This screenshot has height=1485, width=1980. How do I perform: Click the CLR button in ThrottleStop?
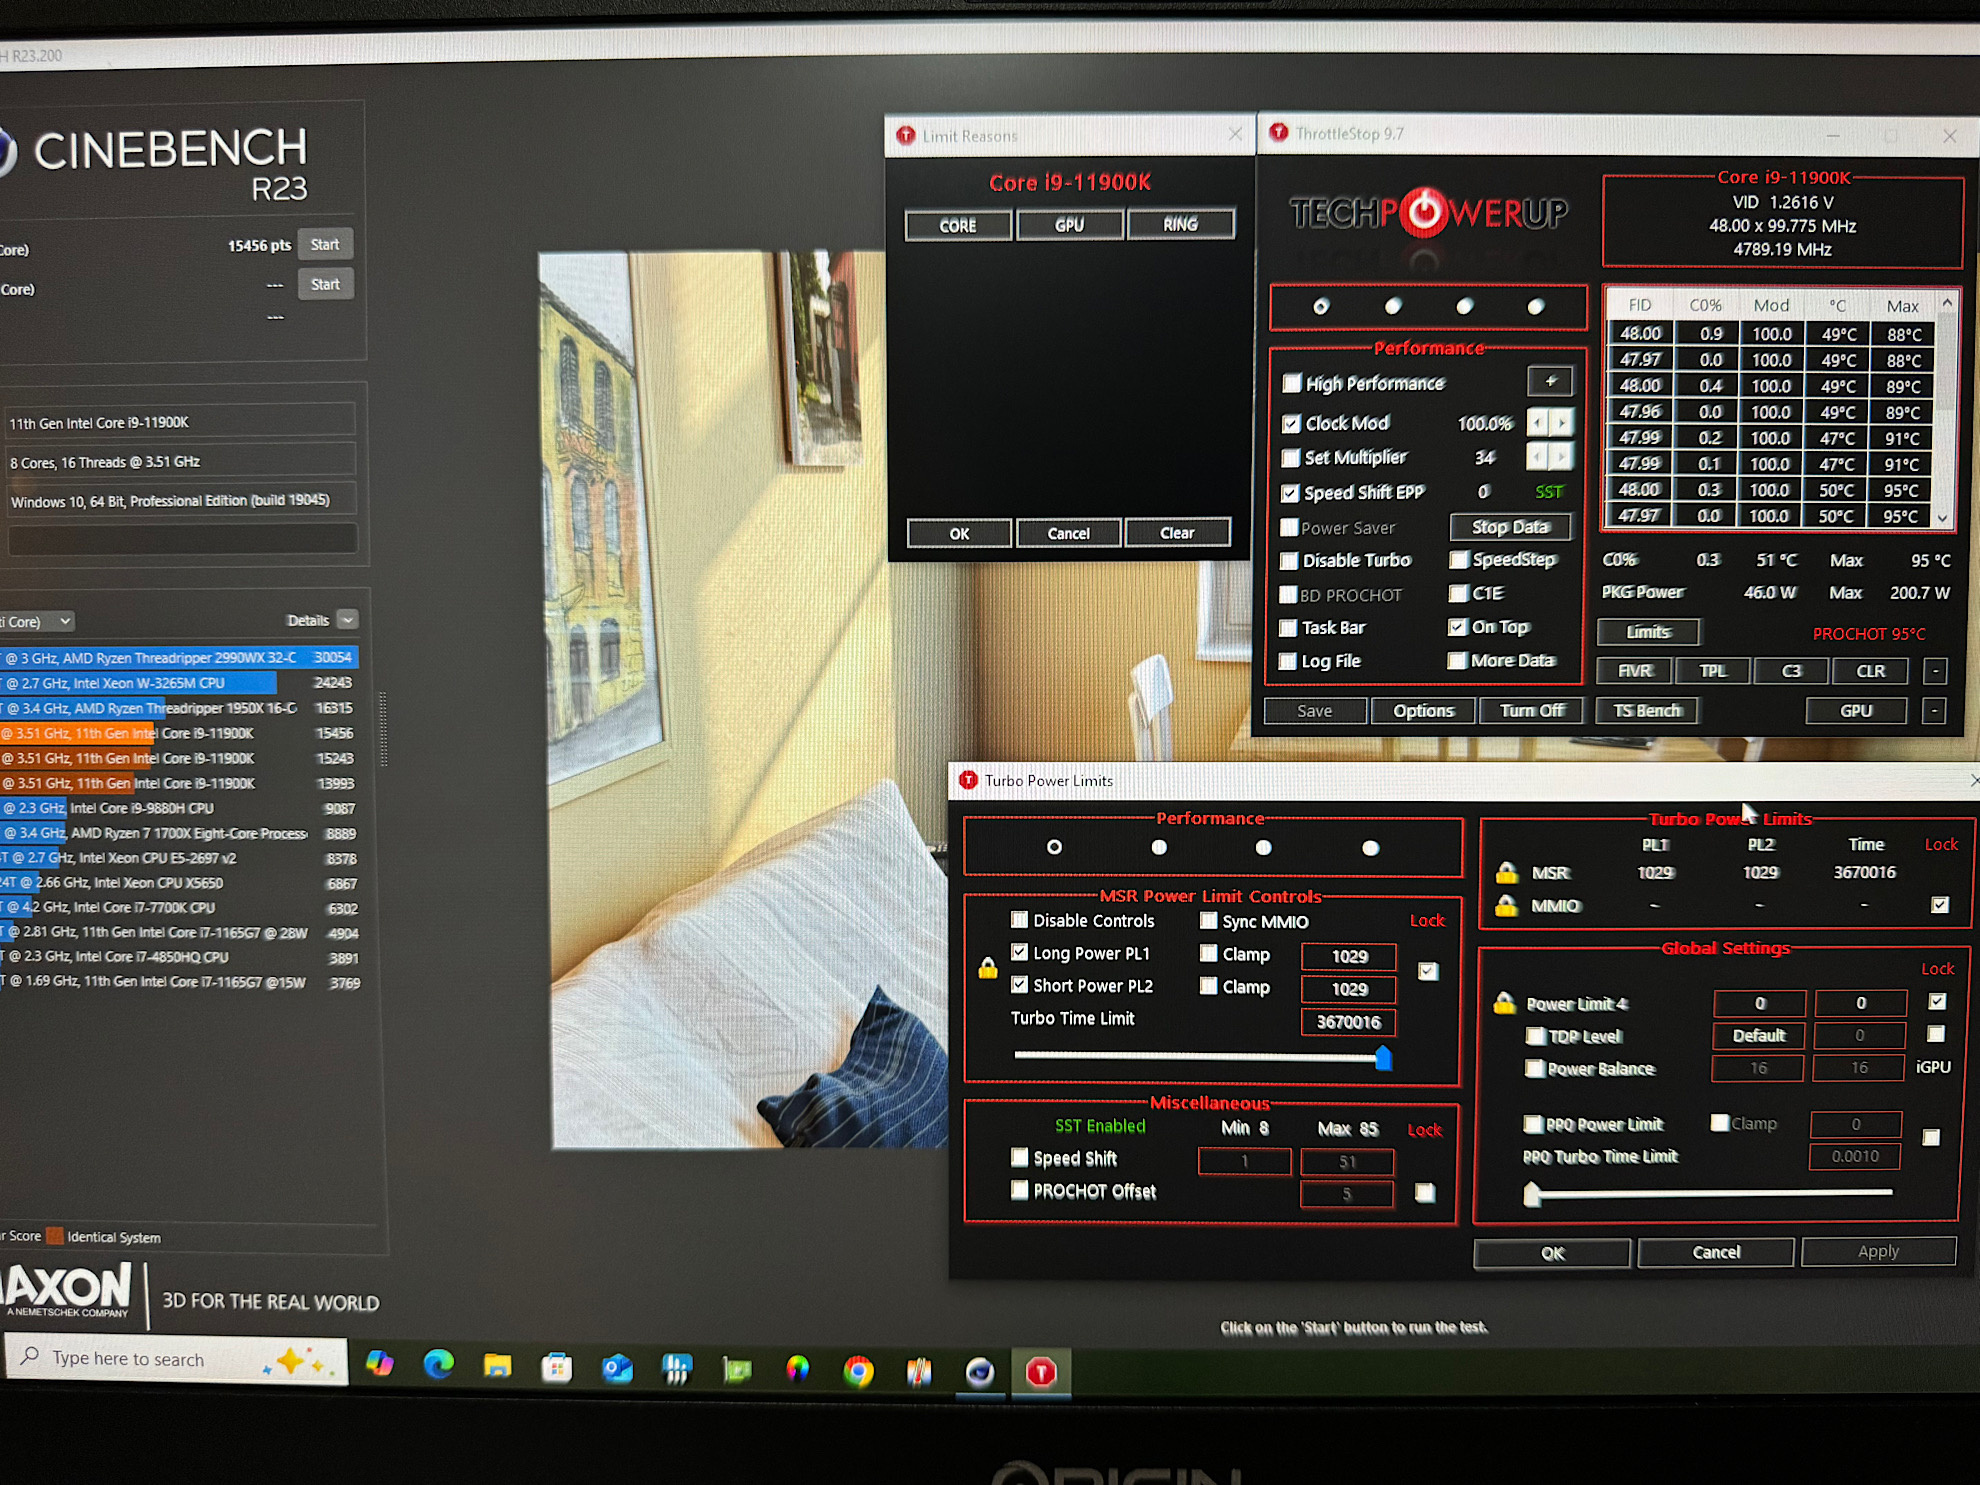1870,671
